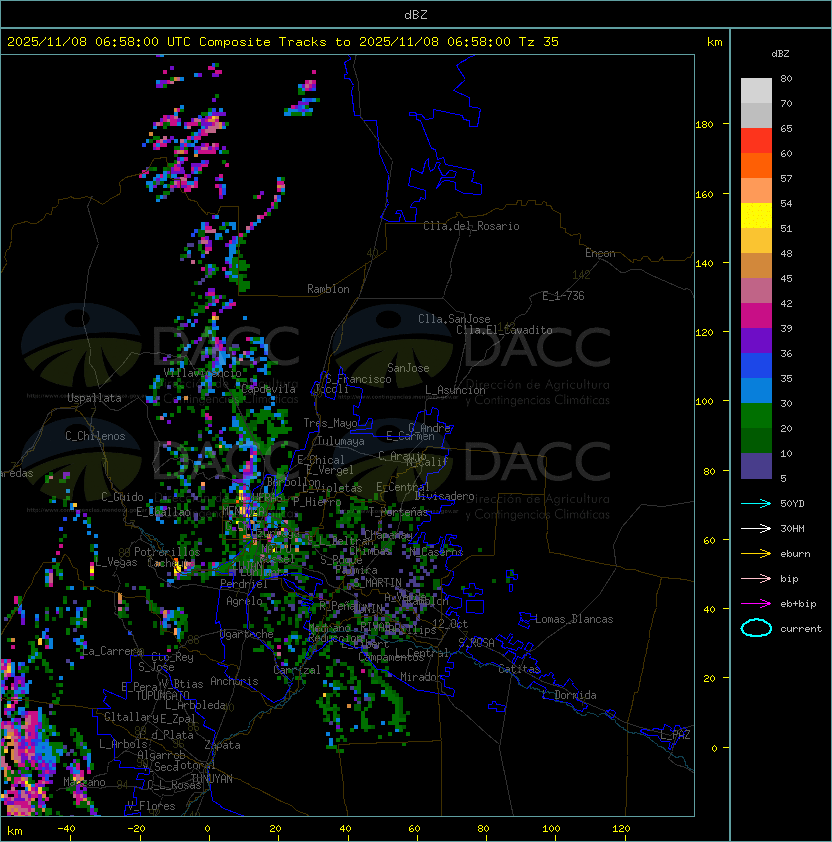This screenshot has width=832, height=842.
Task: Click the 'C_Chilenos' map label
Action: tap(95, 436)
